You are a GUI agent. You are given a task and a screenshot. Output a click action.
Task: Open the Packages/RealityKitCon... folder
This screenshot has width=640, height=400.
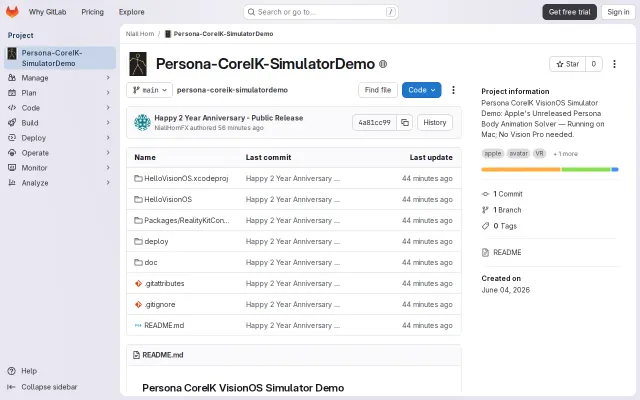tap(187, 220)
